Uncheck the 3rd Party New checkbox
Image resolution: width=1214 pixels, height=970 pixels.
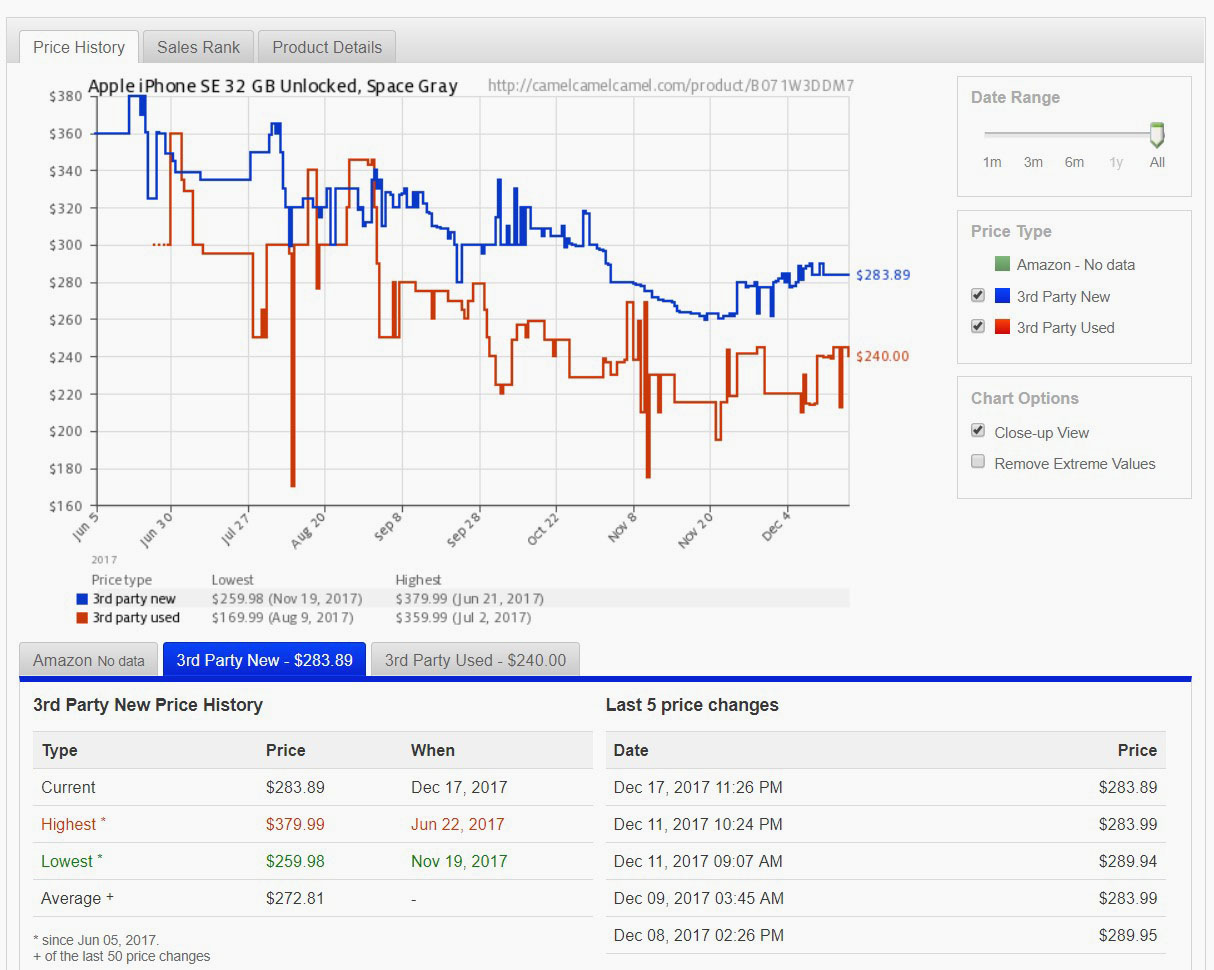pos(978,296)
